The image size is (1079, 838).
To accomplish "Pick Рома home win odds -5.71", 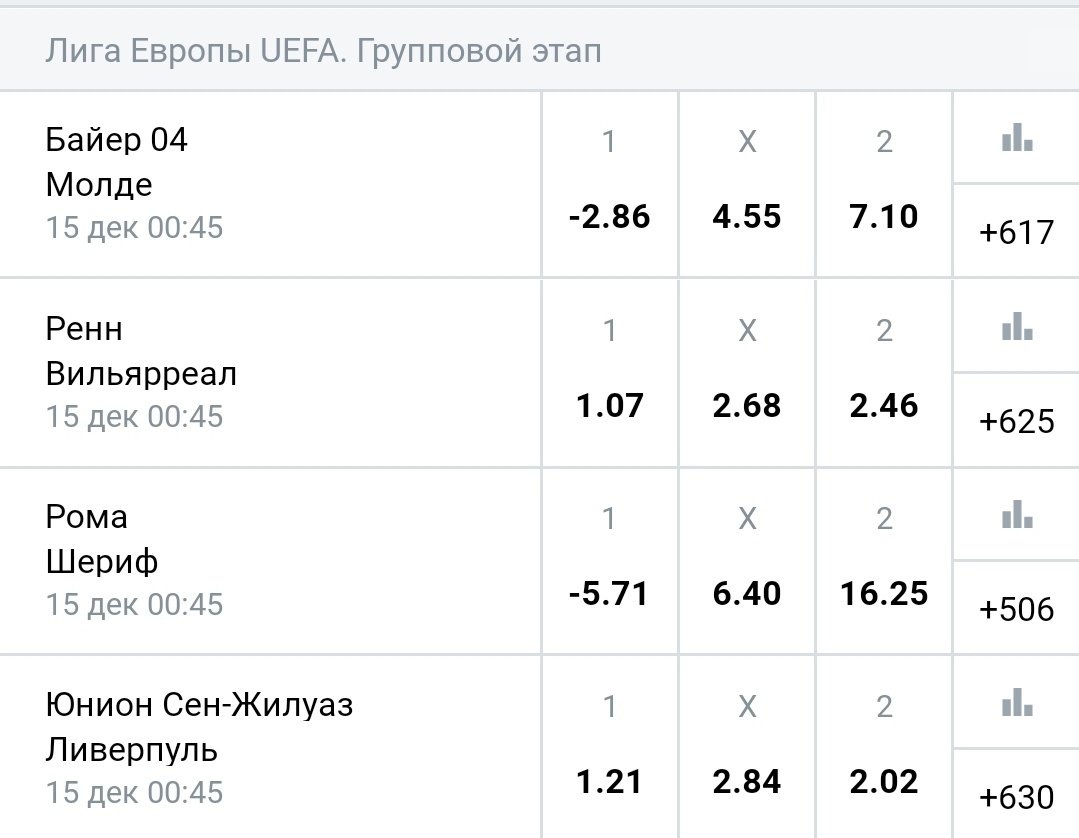I will coord(610,593).
